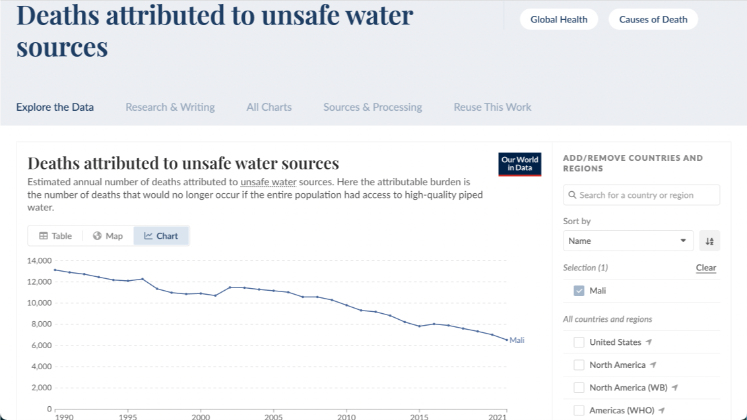Open the Sort by Name dropdown
The width and height of the screenshot is (747, 420).
(x=628, y=241)
